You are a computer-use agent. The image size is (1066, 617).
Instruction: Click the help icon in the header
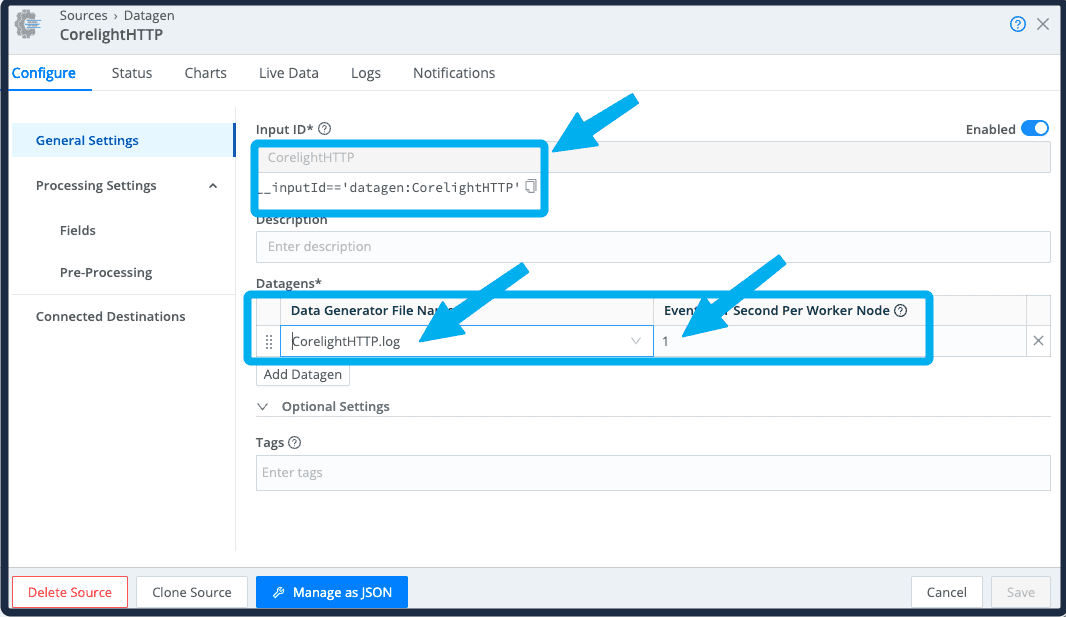(x=1018, y=24)
